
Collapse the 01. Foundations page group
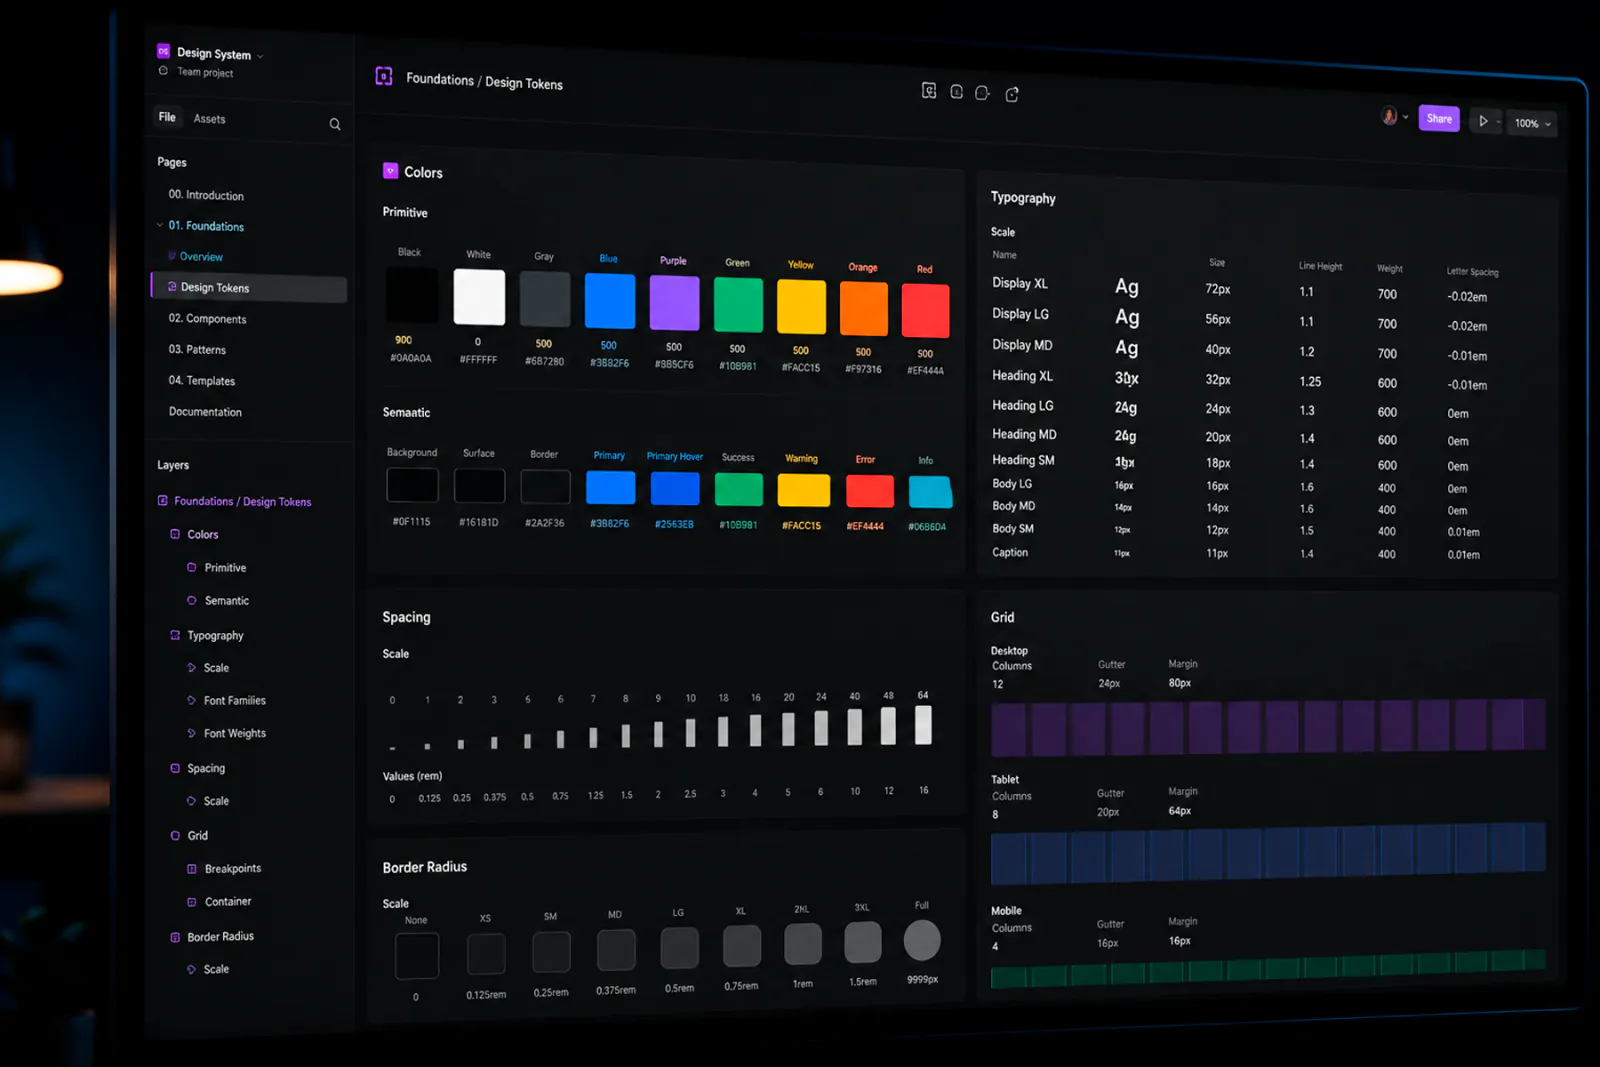coord(160,225)
